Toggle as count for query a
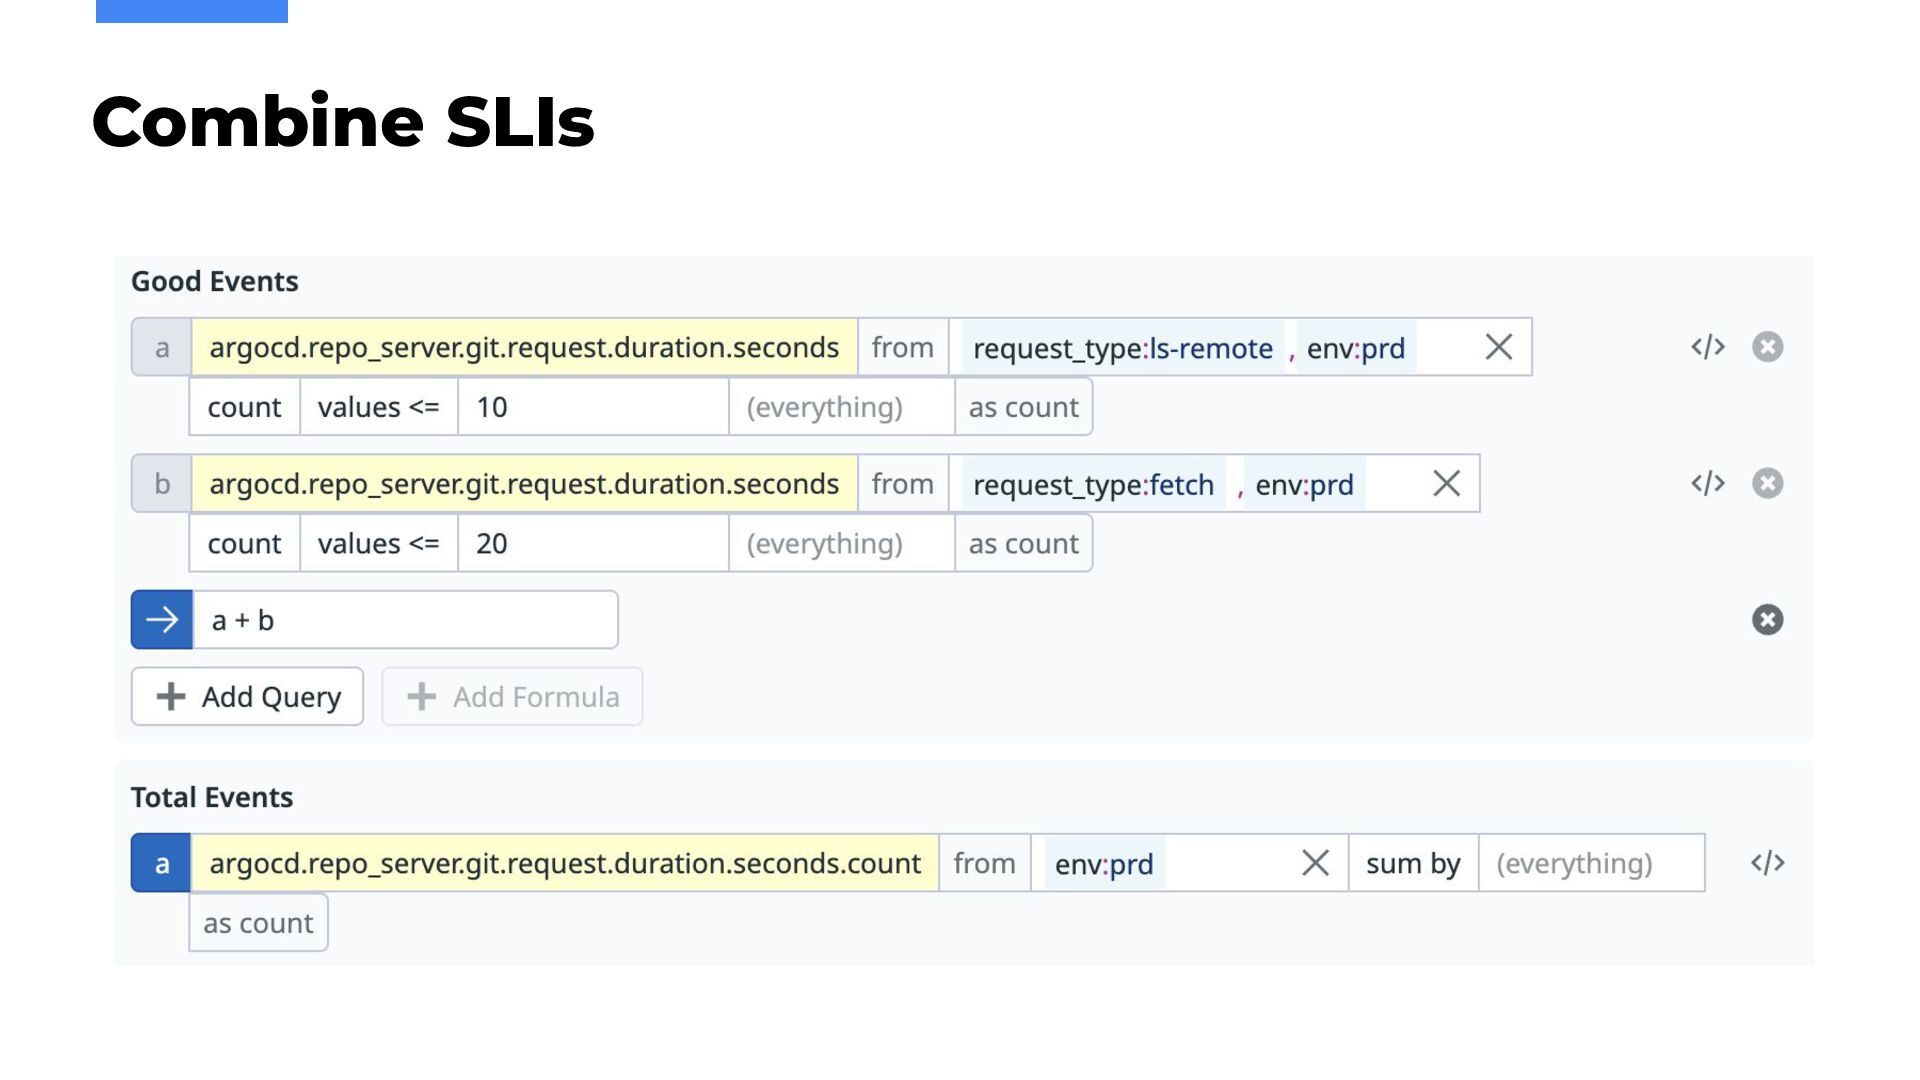The image size is (1920, 1080). [x=1024, y=407]
